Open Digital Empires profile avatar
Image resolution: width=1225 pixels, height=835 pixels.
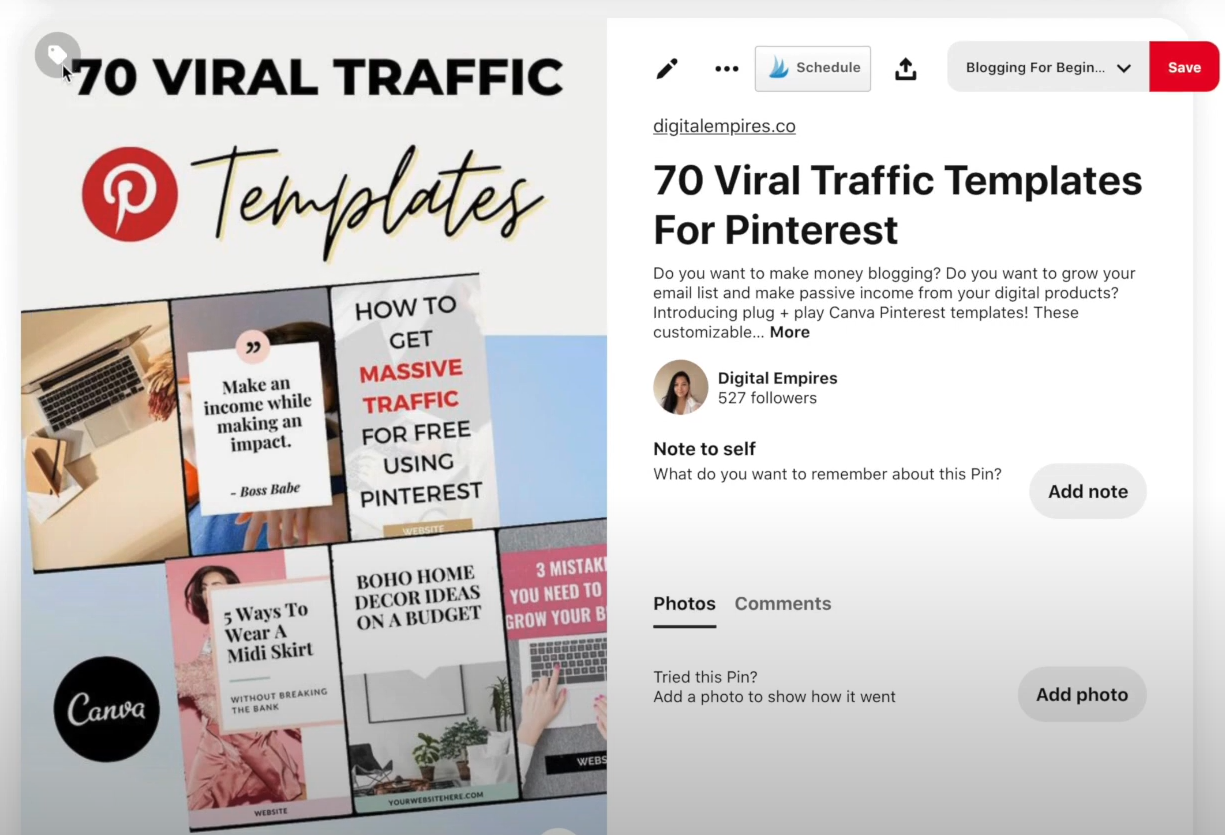tap(681, 387)
